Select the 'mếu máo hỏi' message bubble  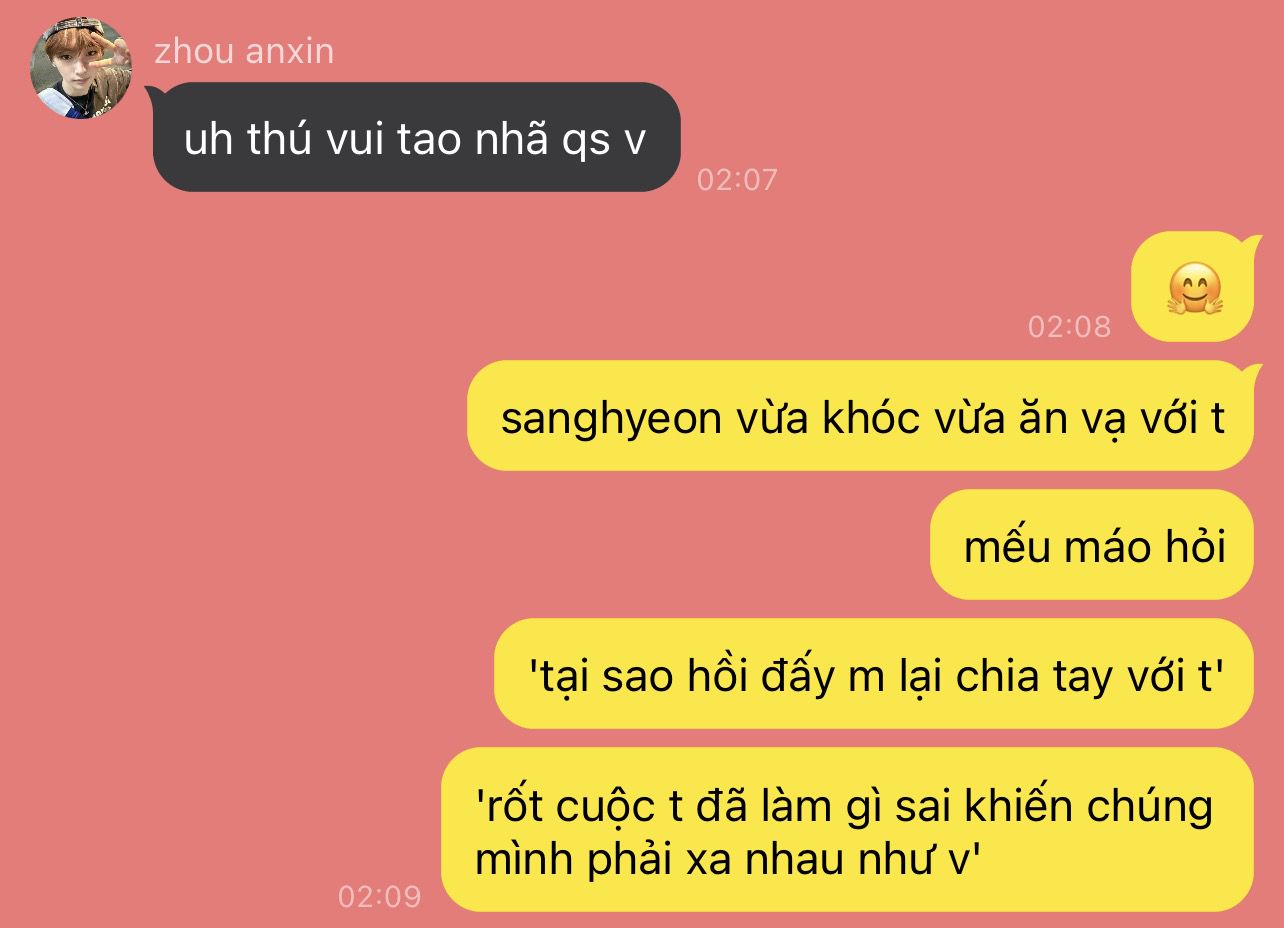1092,545
